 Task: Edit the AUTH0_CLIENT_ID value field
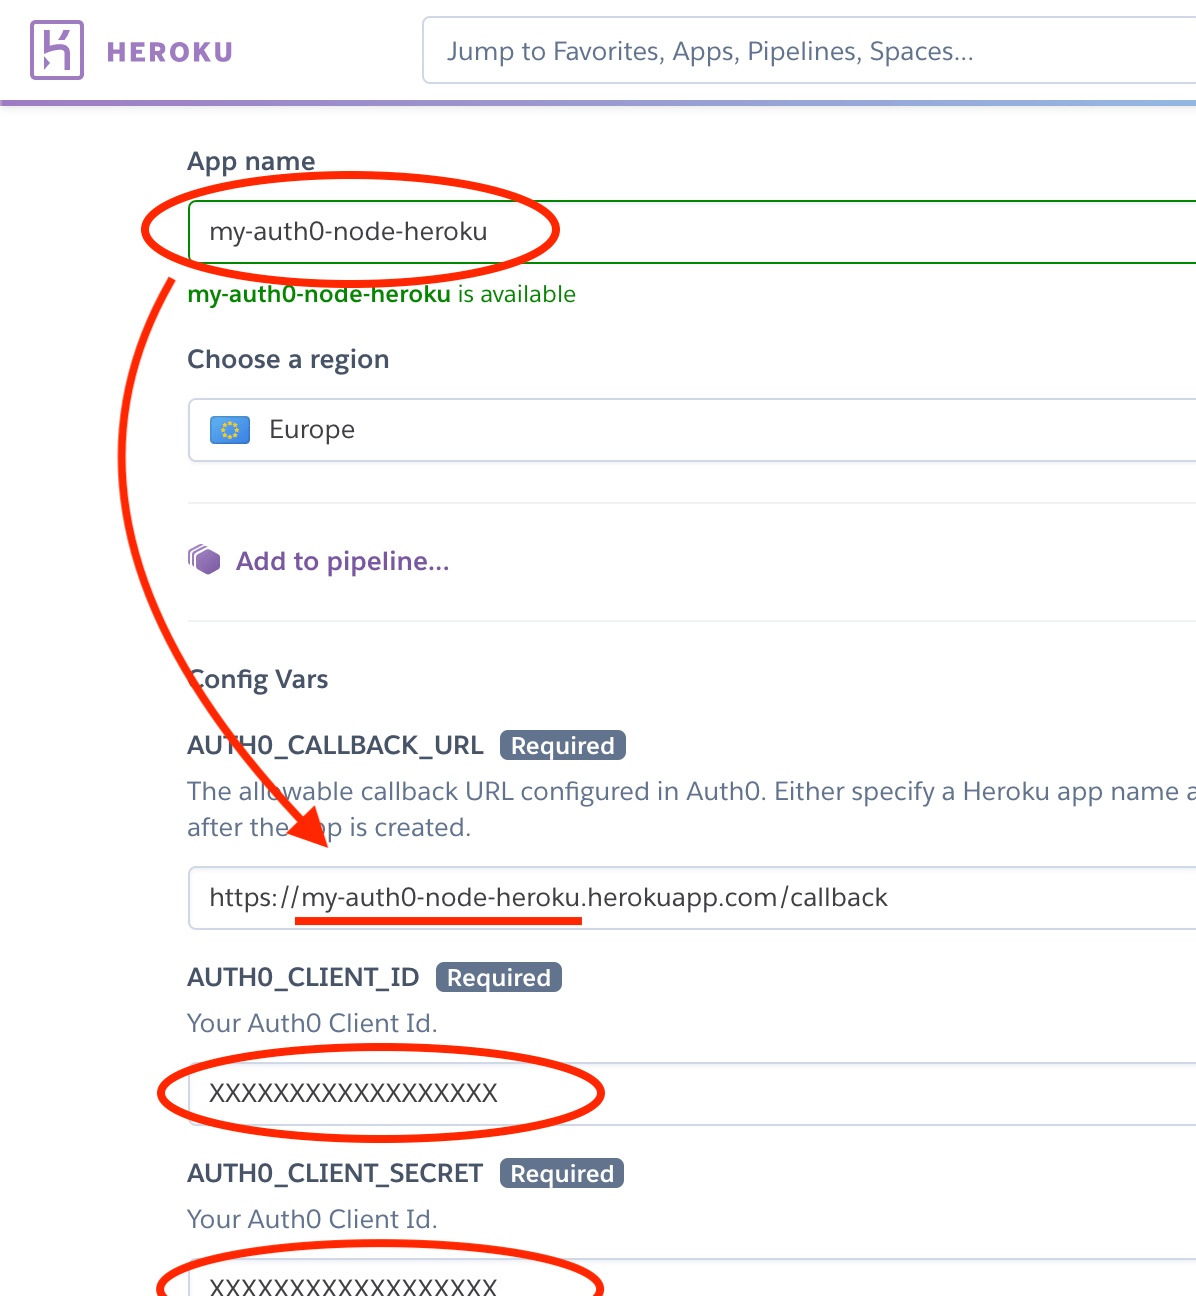pyautogui.click(x=692, y=1093)
